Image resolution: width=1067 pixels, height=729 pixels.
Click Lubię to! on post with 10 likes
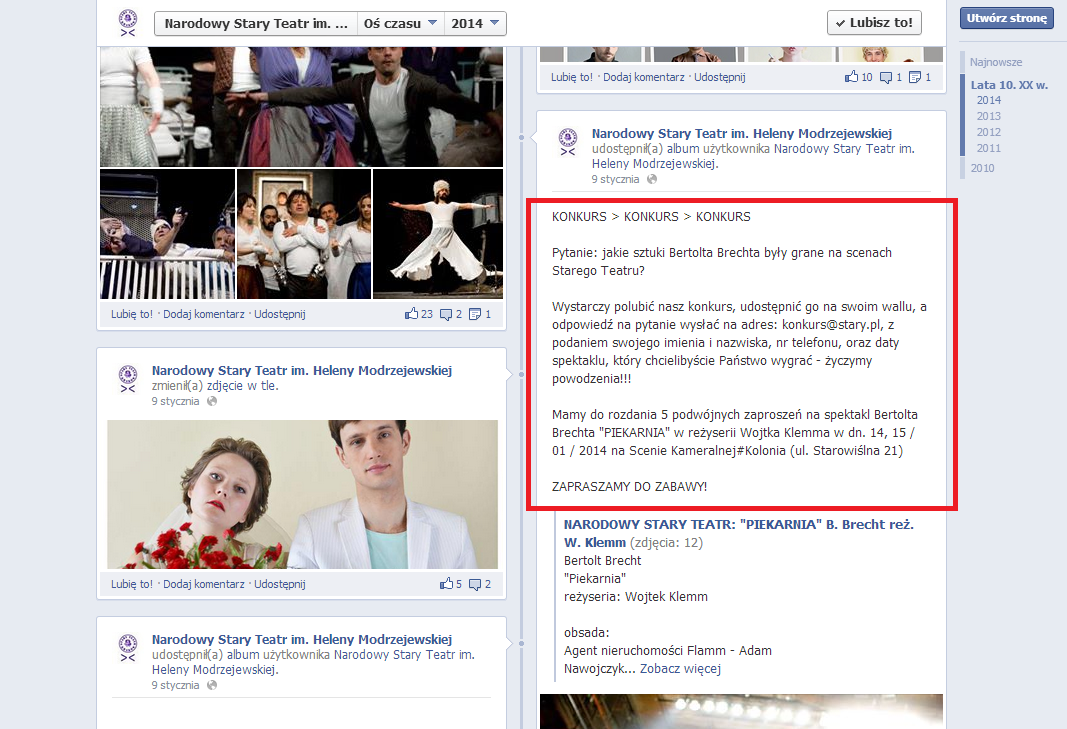click(x=572, y=78)
